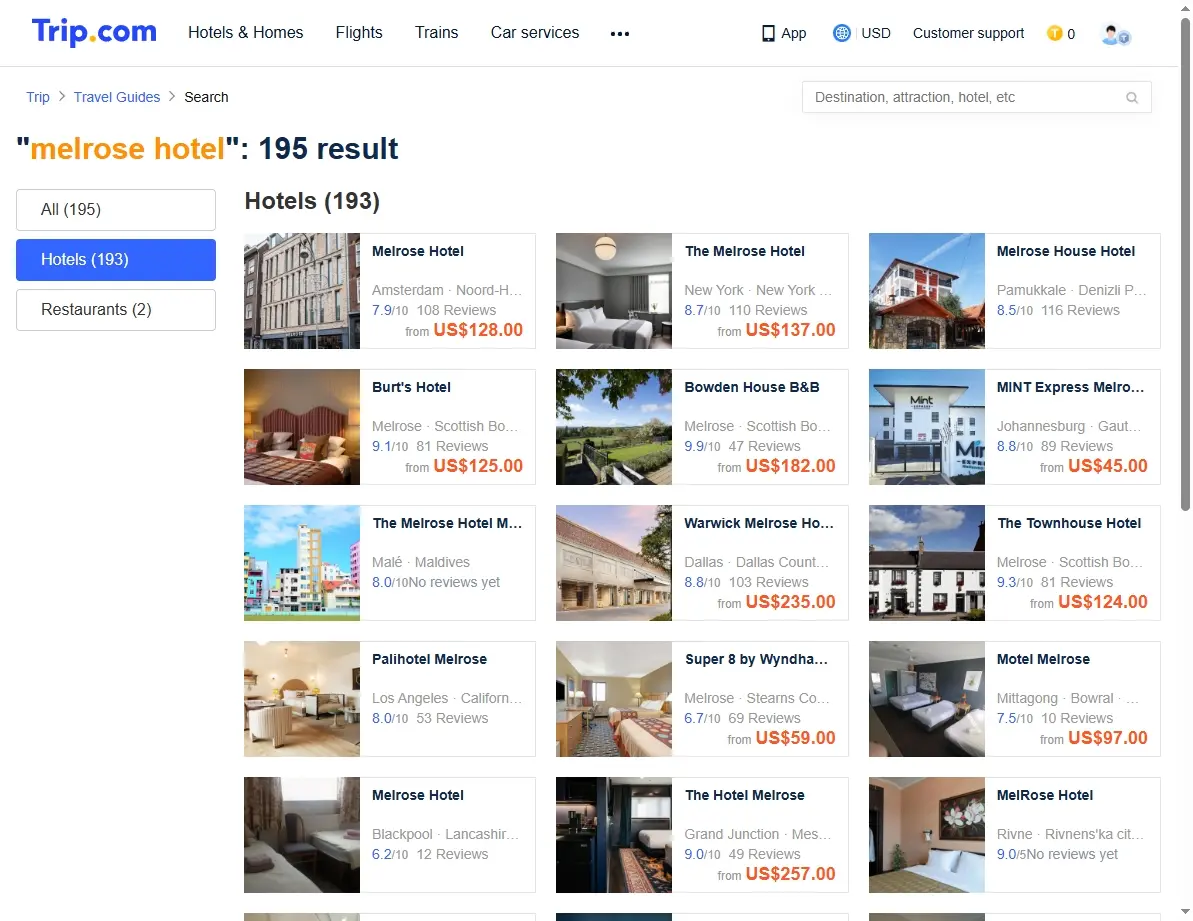Open The Melrose Hotel New York photo
This screenshot has width=1193, height=921.
tap(614, 291)
